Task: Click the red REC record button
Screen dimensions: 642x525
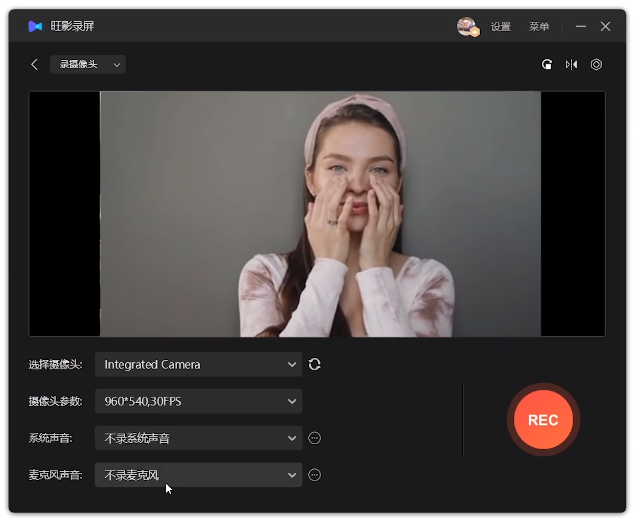Action: click(x=543, y=419)
